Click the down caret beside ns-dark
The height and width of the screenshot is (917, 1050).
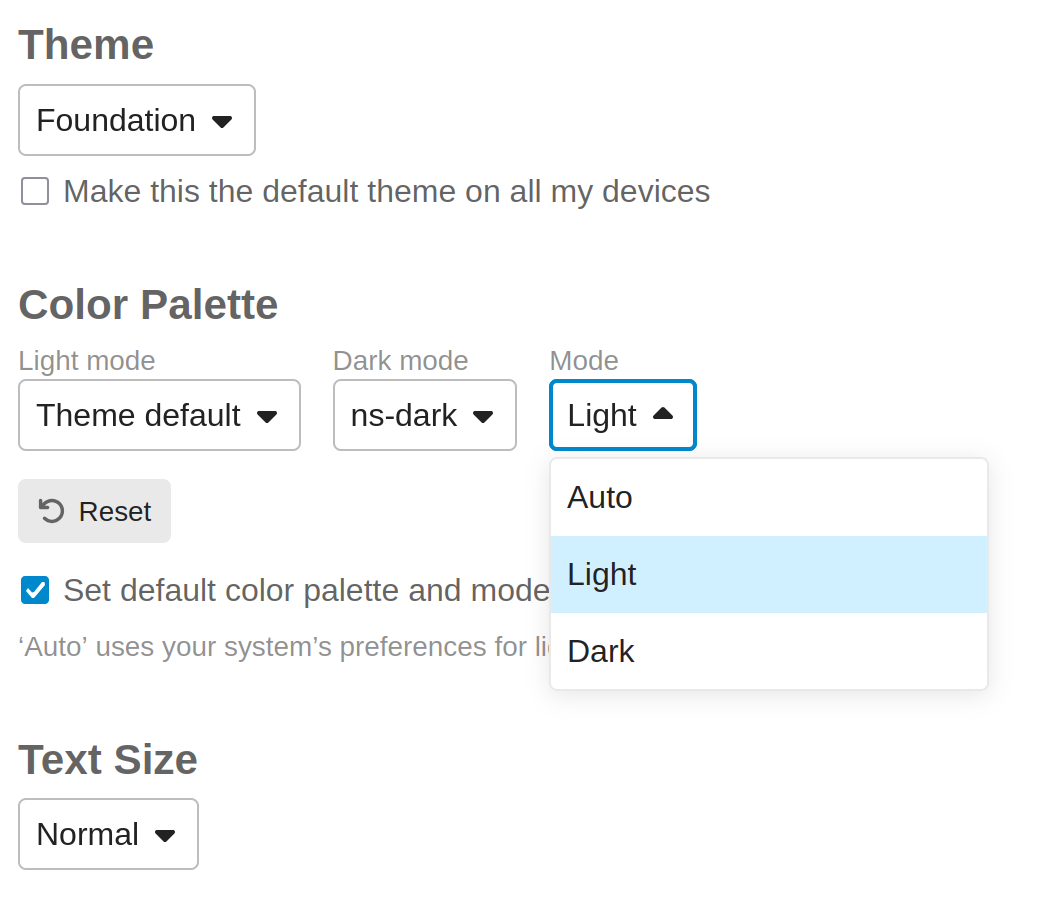483,416
